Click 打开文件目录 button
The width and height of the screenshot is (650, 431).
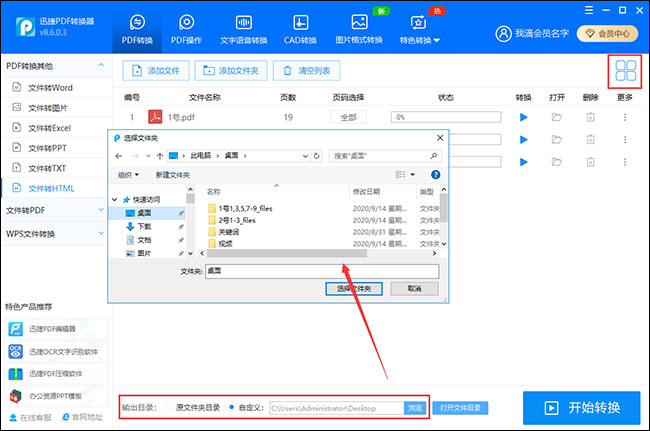460,408
